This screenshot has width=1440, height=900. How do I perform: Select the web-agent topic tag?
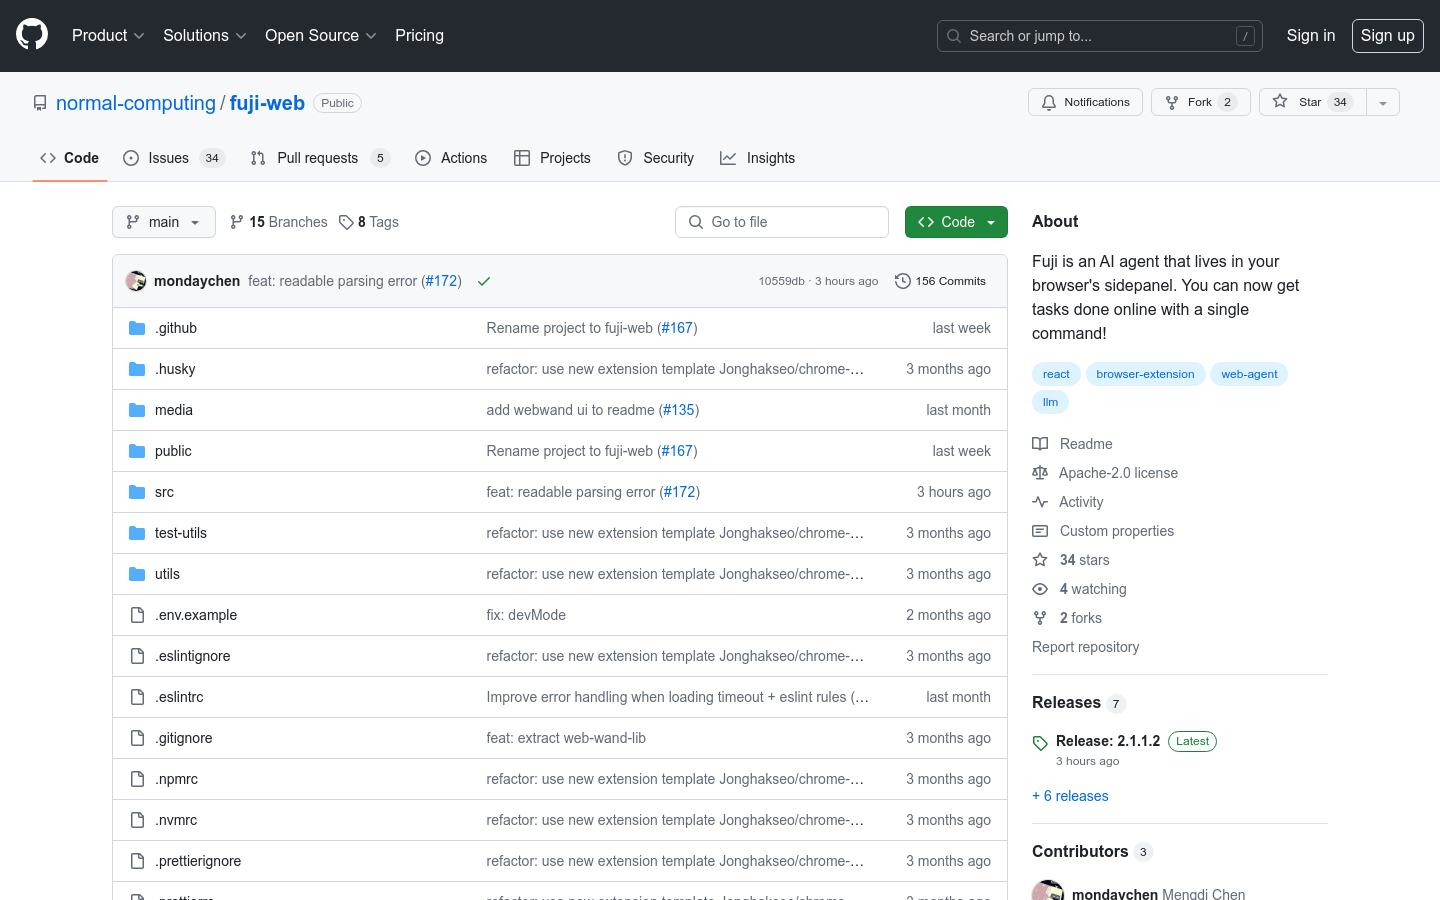(x=1249, y=374)
